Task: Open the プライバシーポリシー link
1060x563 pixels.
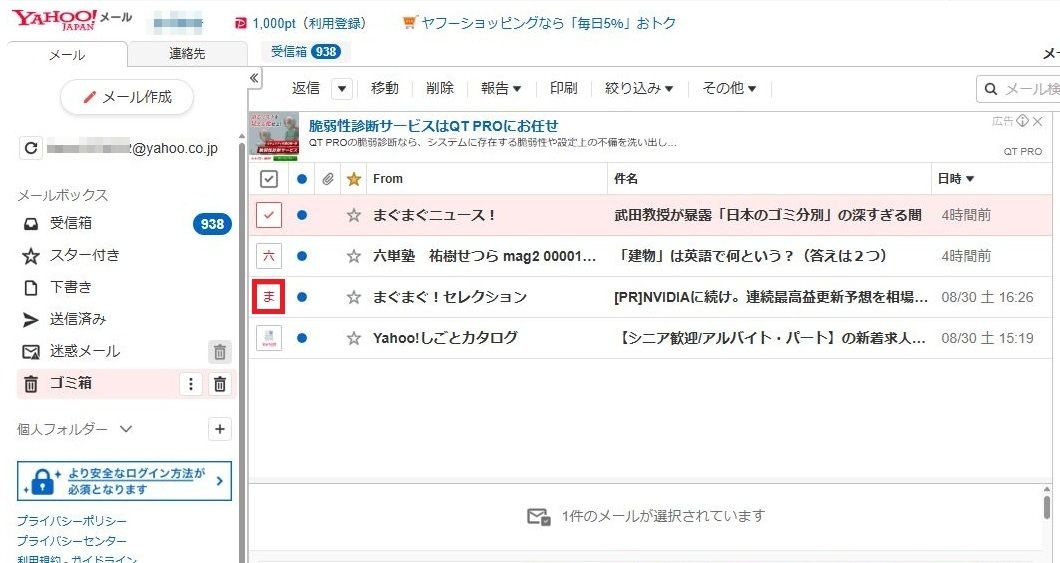Action: pos(71,521)
